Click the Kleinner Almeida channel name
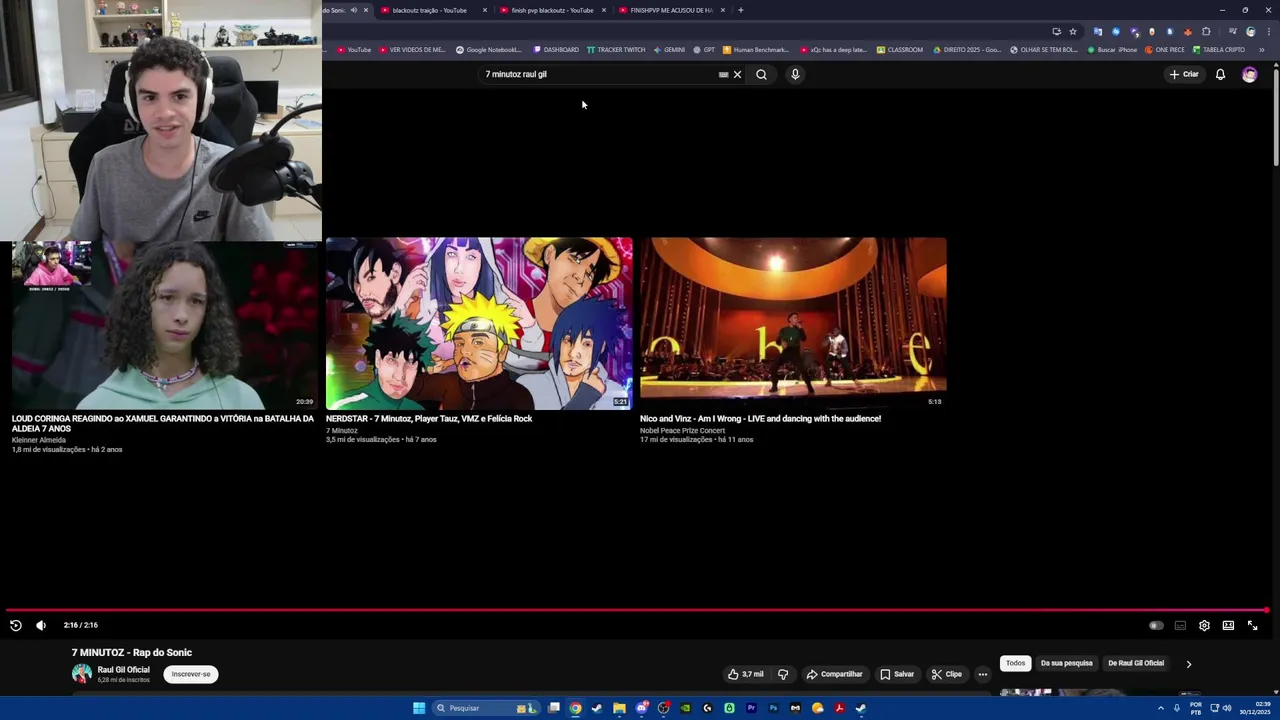The height and width of the screenshot is (720, 1280). click(x=39, y=440)
